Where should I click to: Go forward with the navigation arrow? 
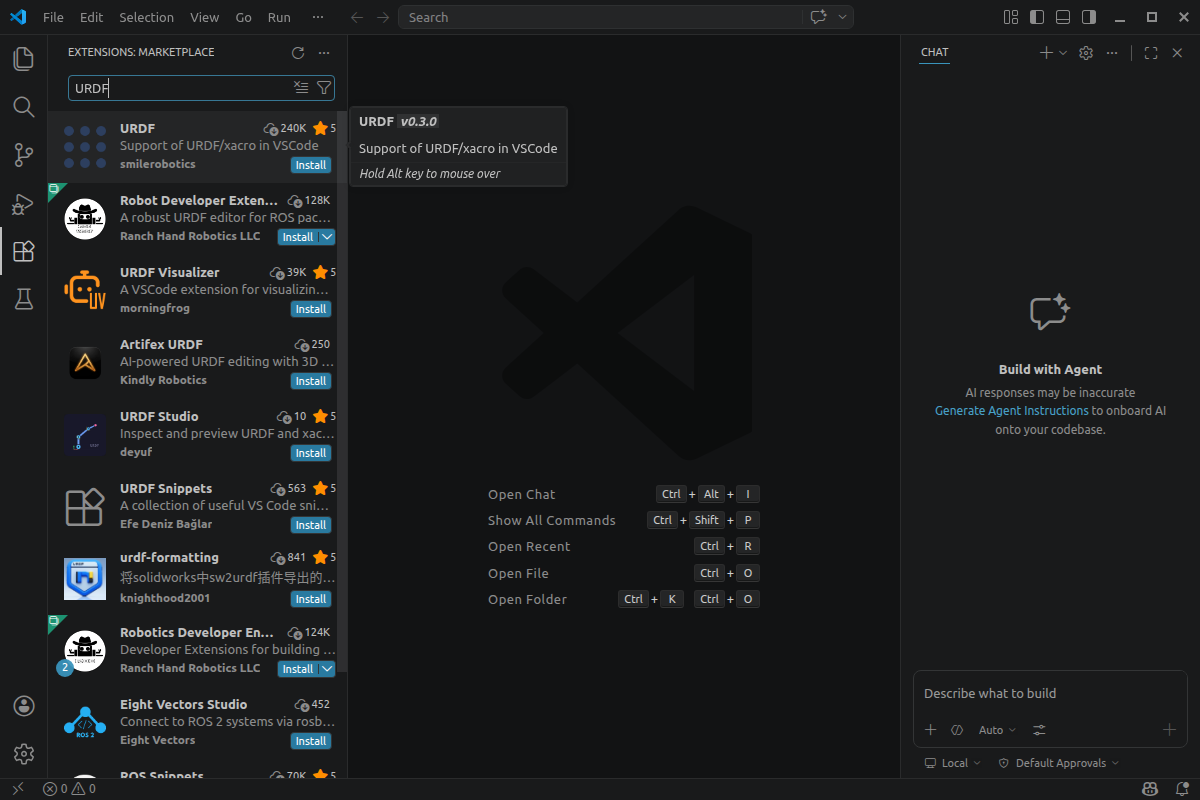coord(383,17)
